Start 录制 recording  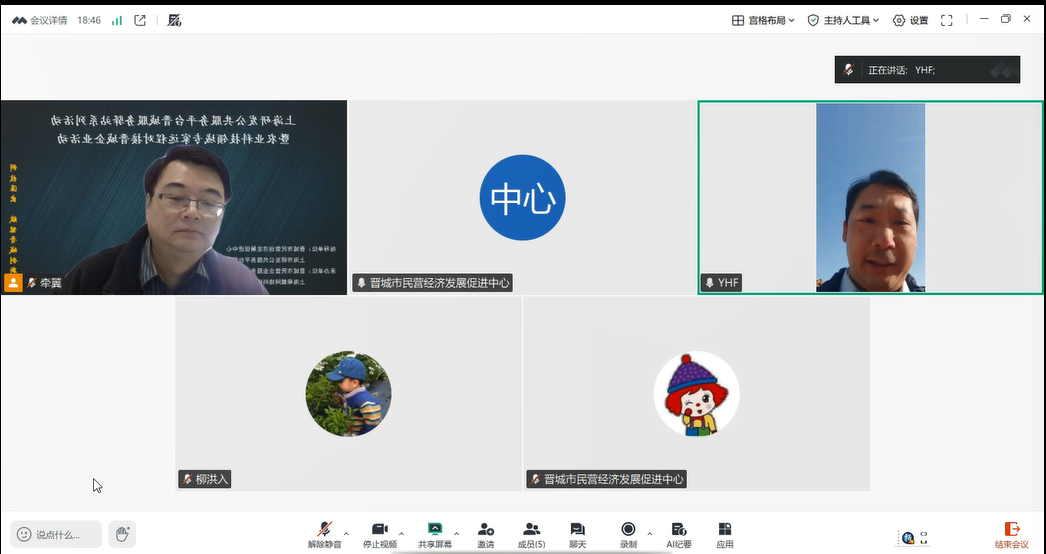[x=628, y=535]
